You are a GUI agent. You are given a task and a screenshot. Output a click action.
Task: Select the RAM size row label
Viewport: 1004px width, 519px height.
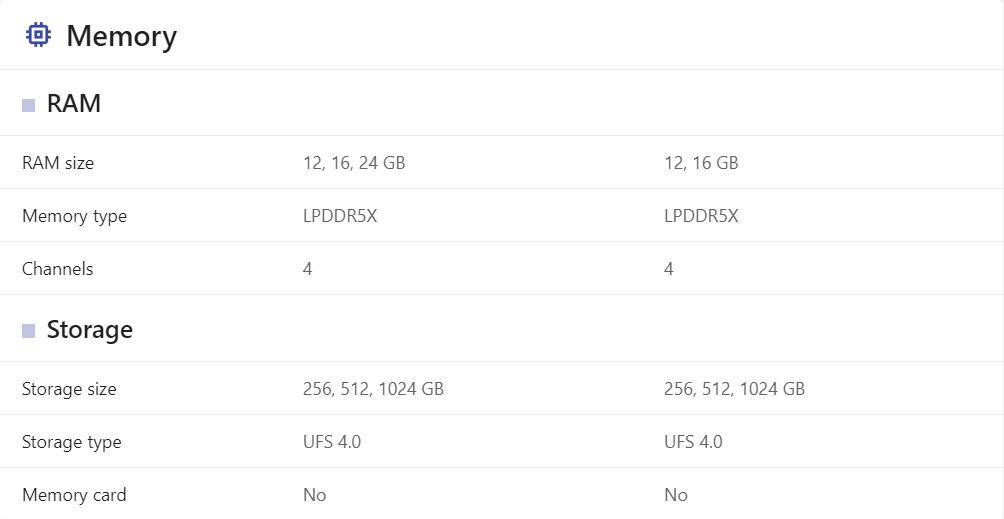(58, 162)
